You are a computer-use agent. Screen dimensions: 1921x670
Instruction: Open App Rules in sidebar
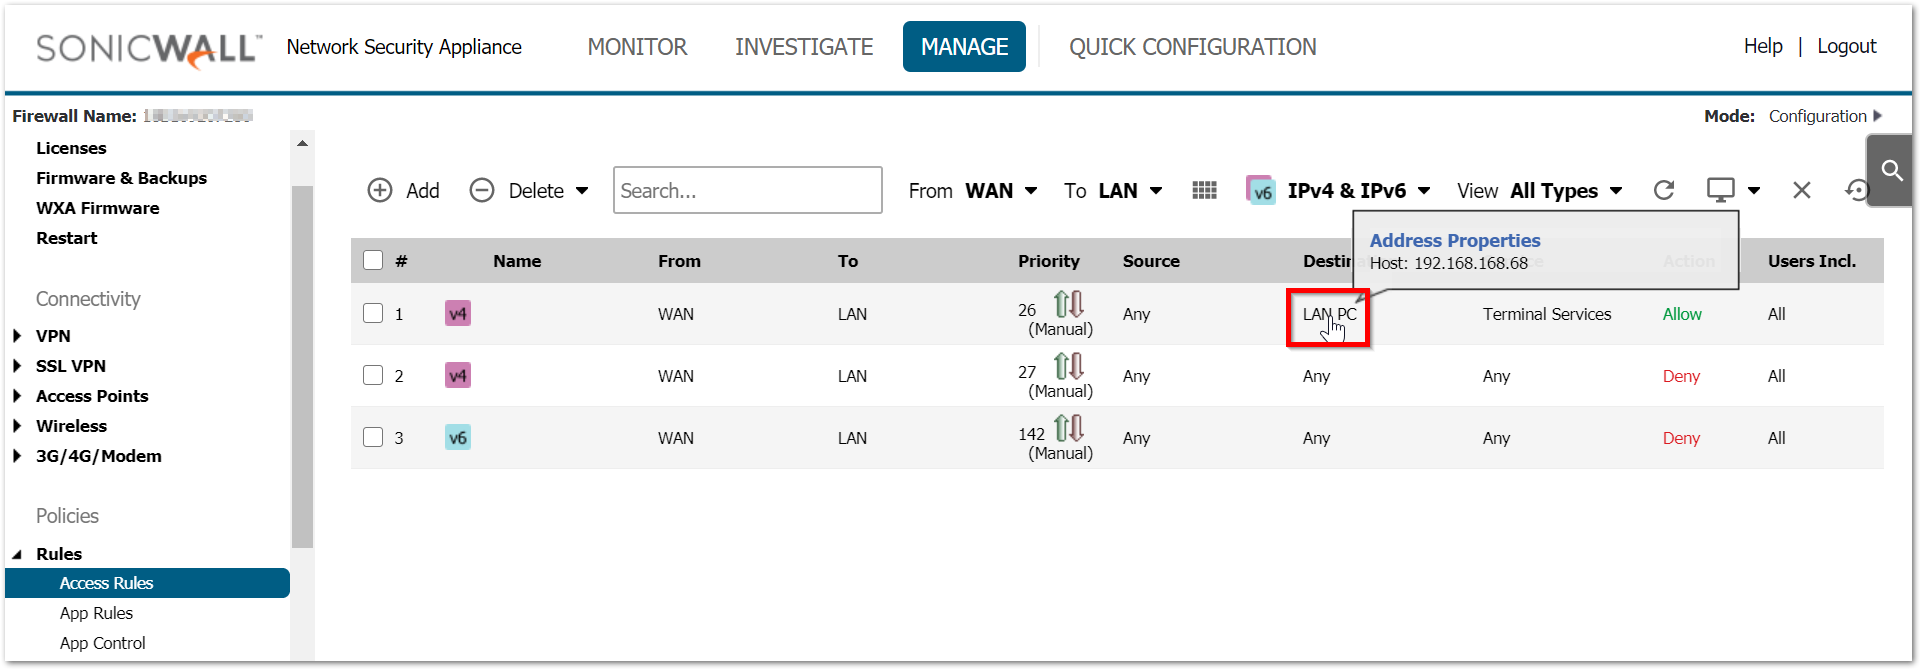point(96,613)
